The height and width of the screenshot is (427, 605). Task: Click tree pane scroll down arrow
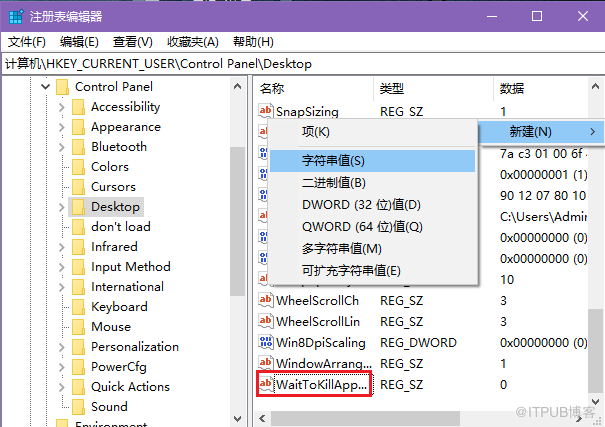pos(238,419)
